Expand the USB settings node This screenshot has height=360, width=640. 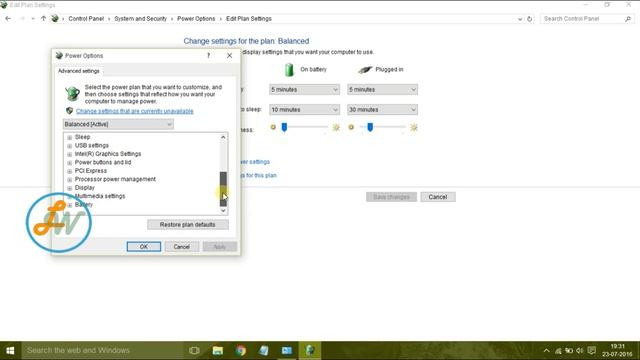(69, 146)
